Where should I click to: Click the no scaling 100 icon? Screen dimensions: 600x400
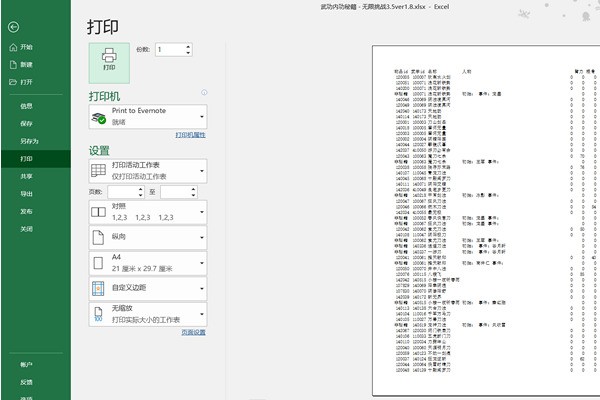(98, 314)
